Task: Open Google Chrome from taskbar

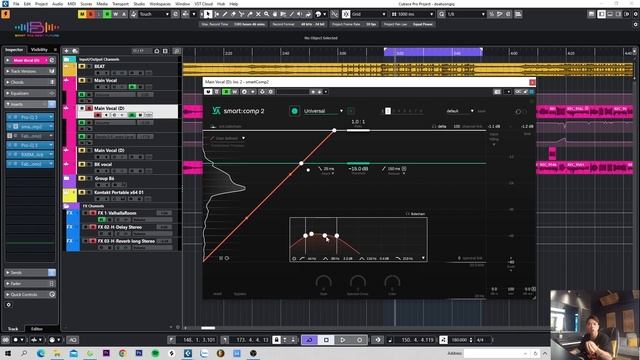Action: tap(122, 353)
